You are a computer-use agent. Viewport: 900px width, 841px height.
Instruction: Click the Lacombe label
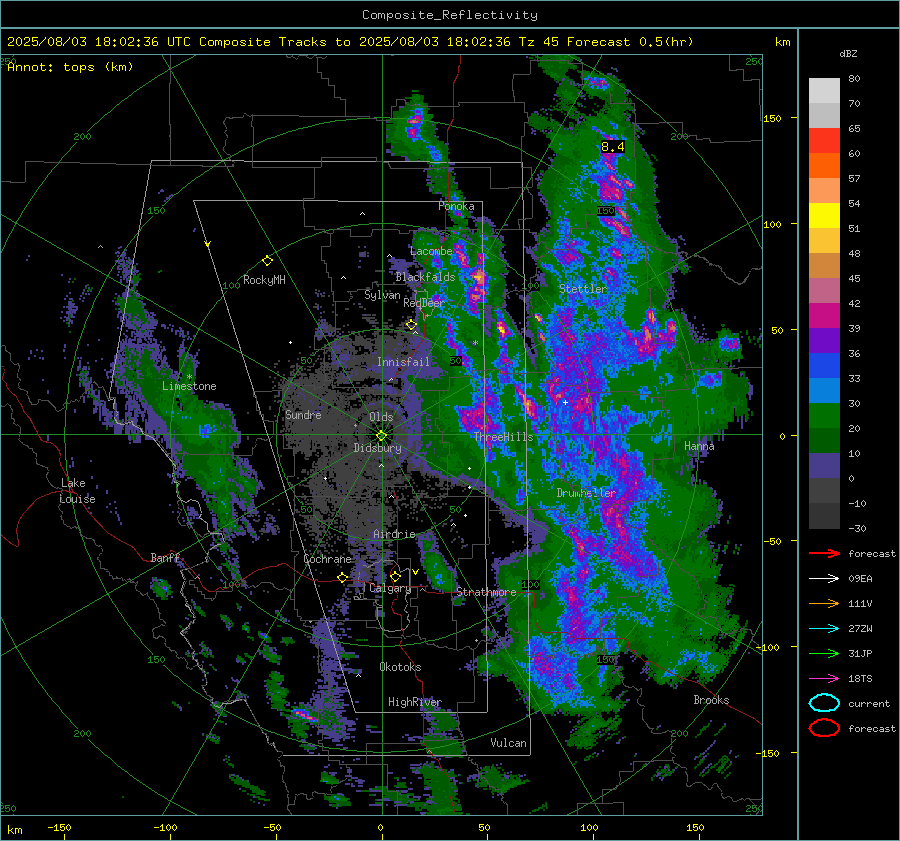coord(431,251)
